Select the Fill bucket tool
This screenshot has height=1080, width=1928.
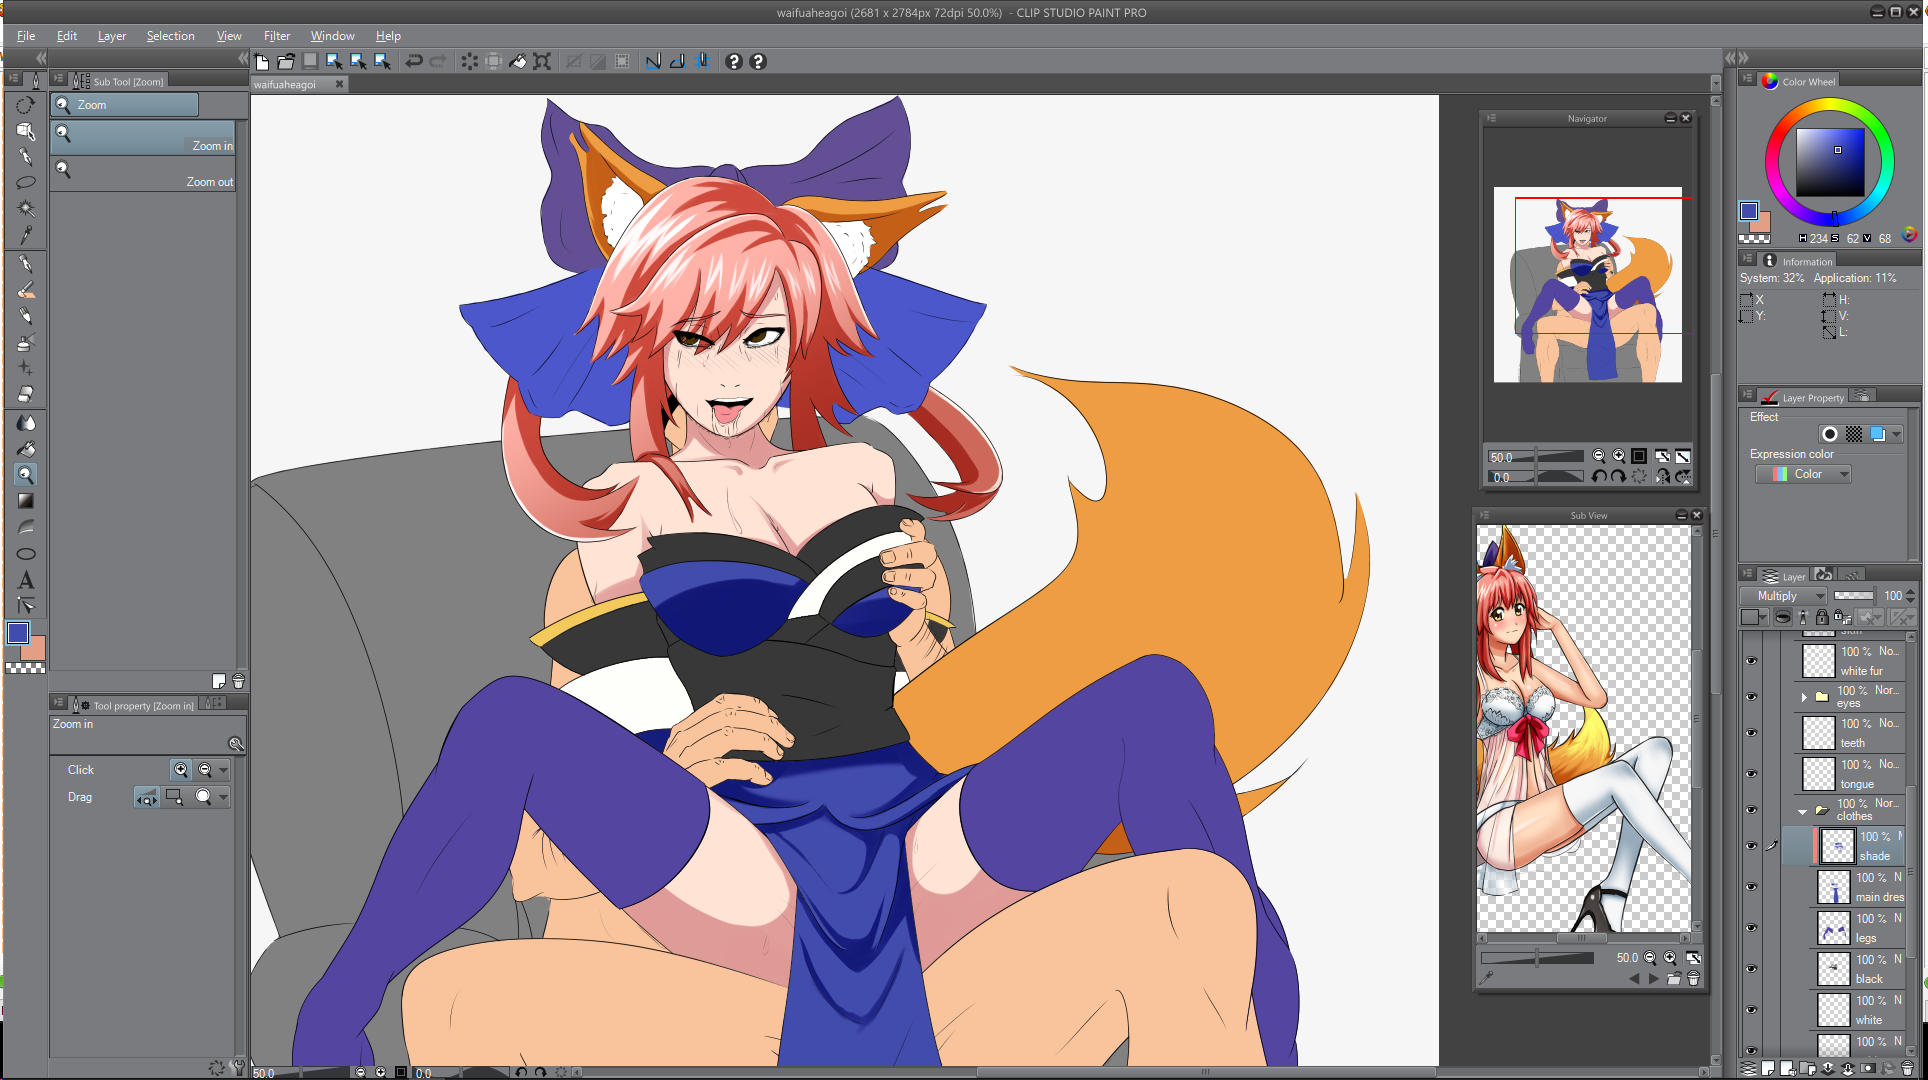(x=26, y=449)
